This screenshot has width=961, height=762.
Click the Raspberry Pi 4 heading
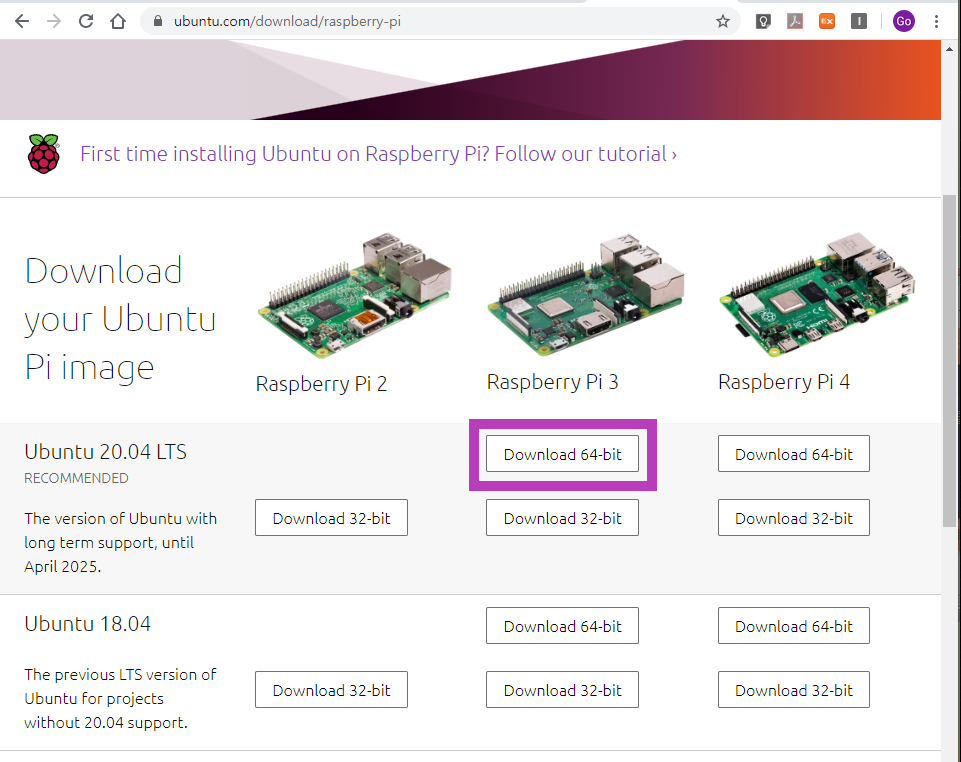point(784,382)
